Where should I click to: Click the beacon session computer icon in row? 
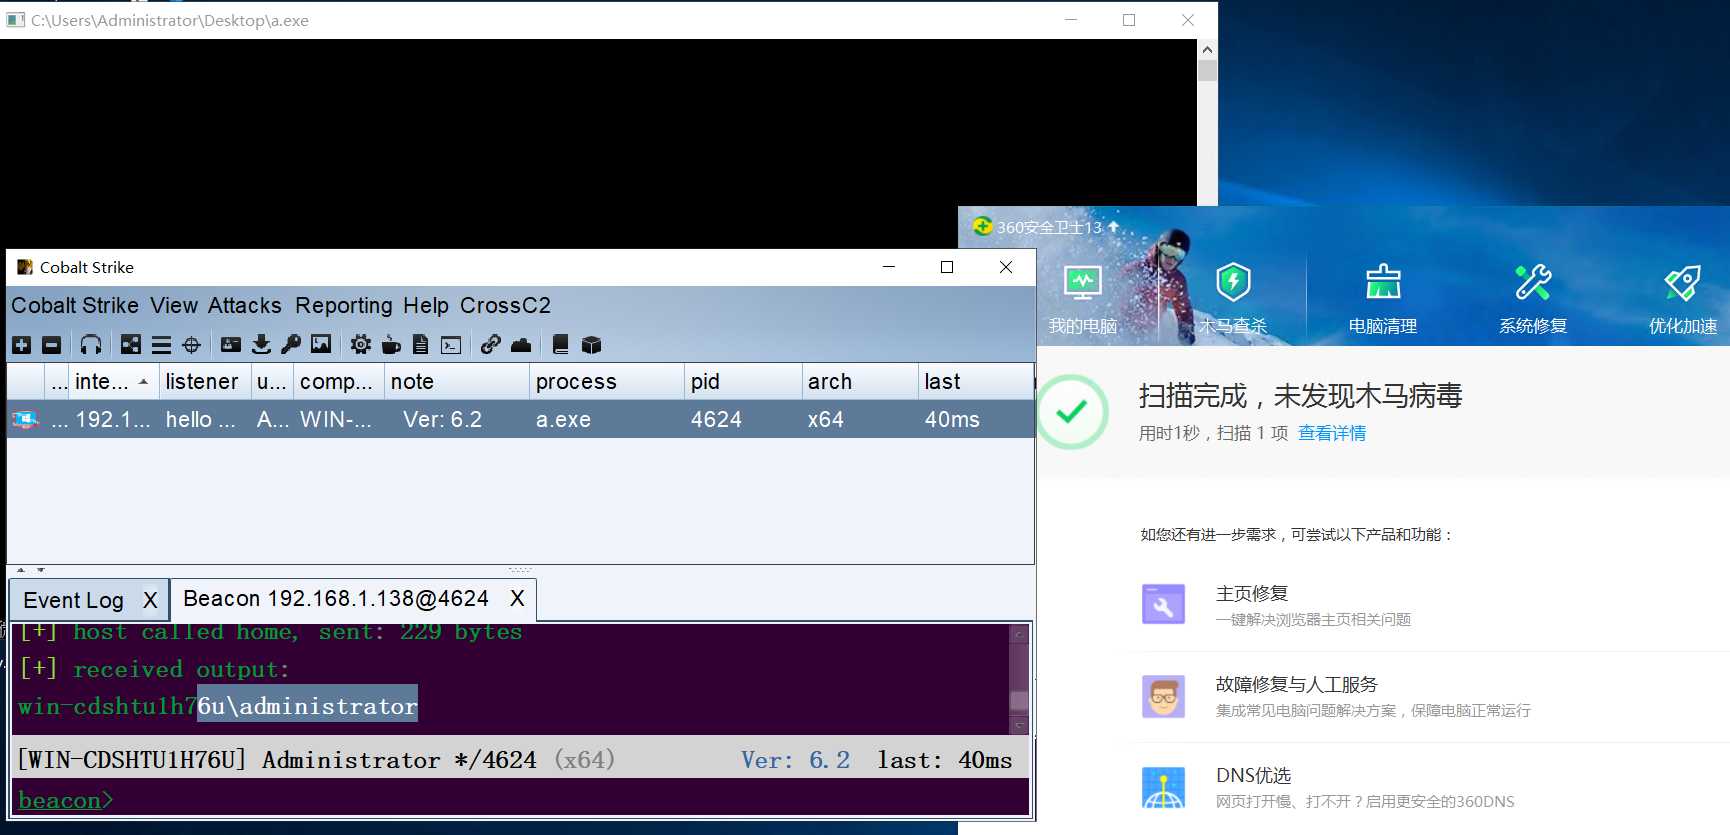coord(25,420)
